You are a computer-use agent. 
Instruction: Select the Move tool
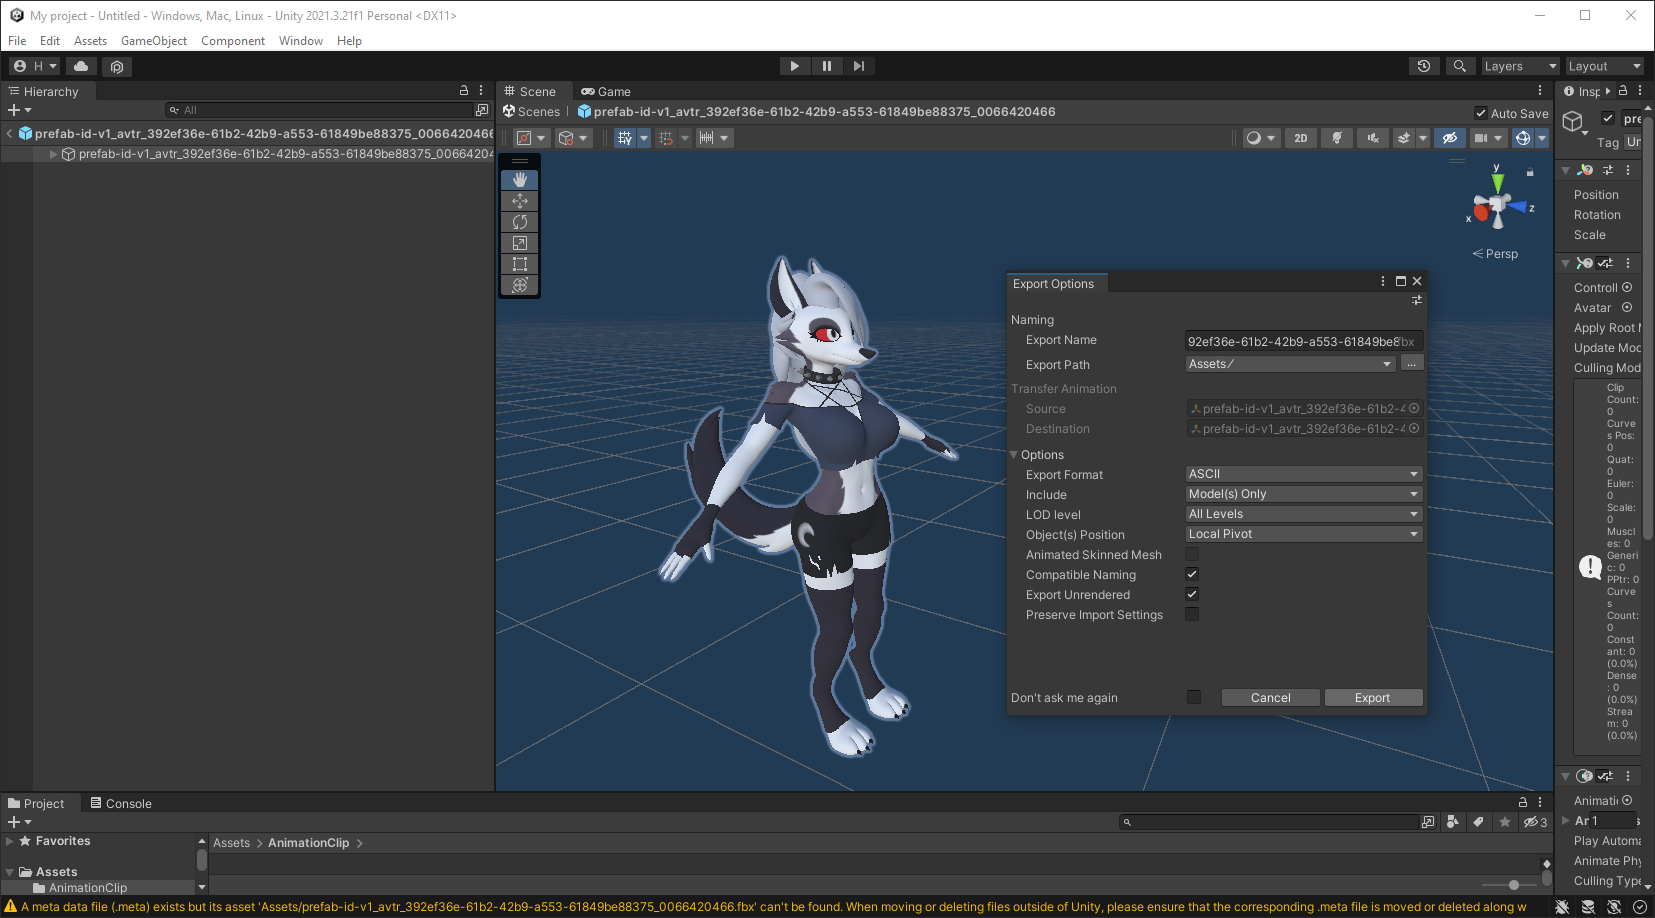[519, 201]
